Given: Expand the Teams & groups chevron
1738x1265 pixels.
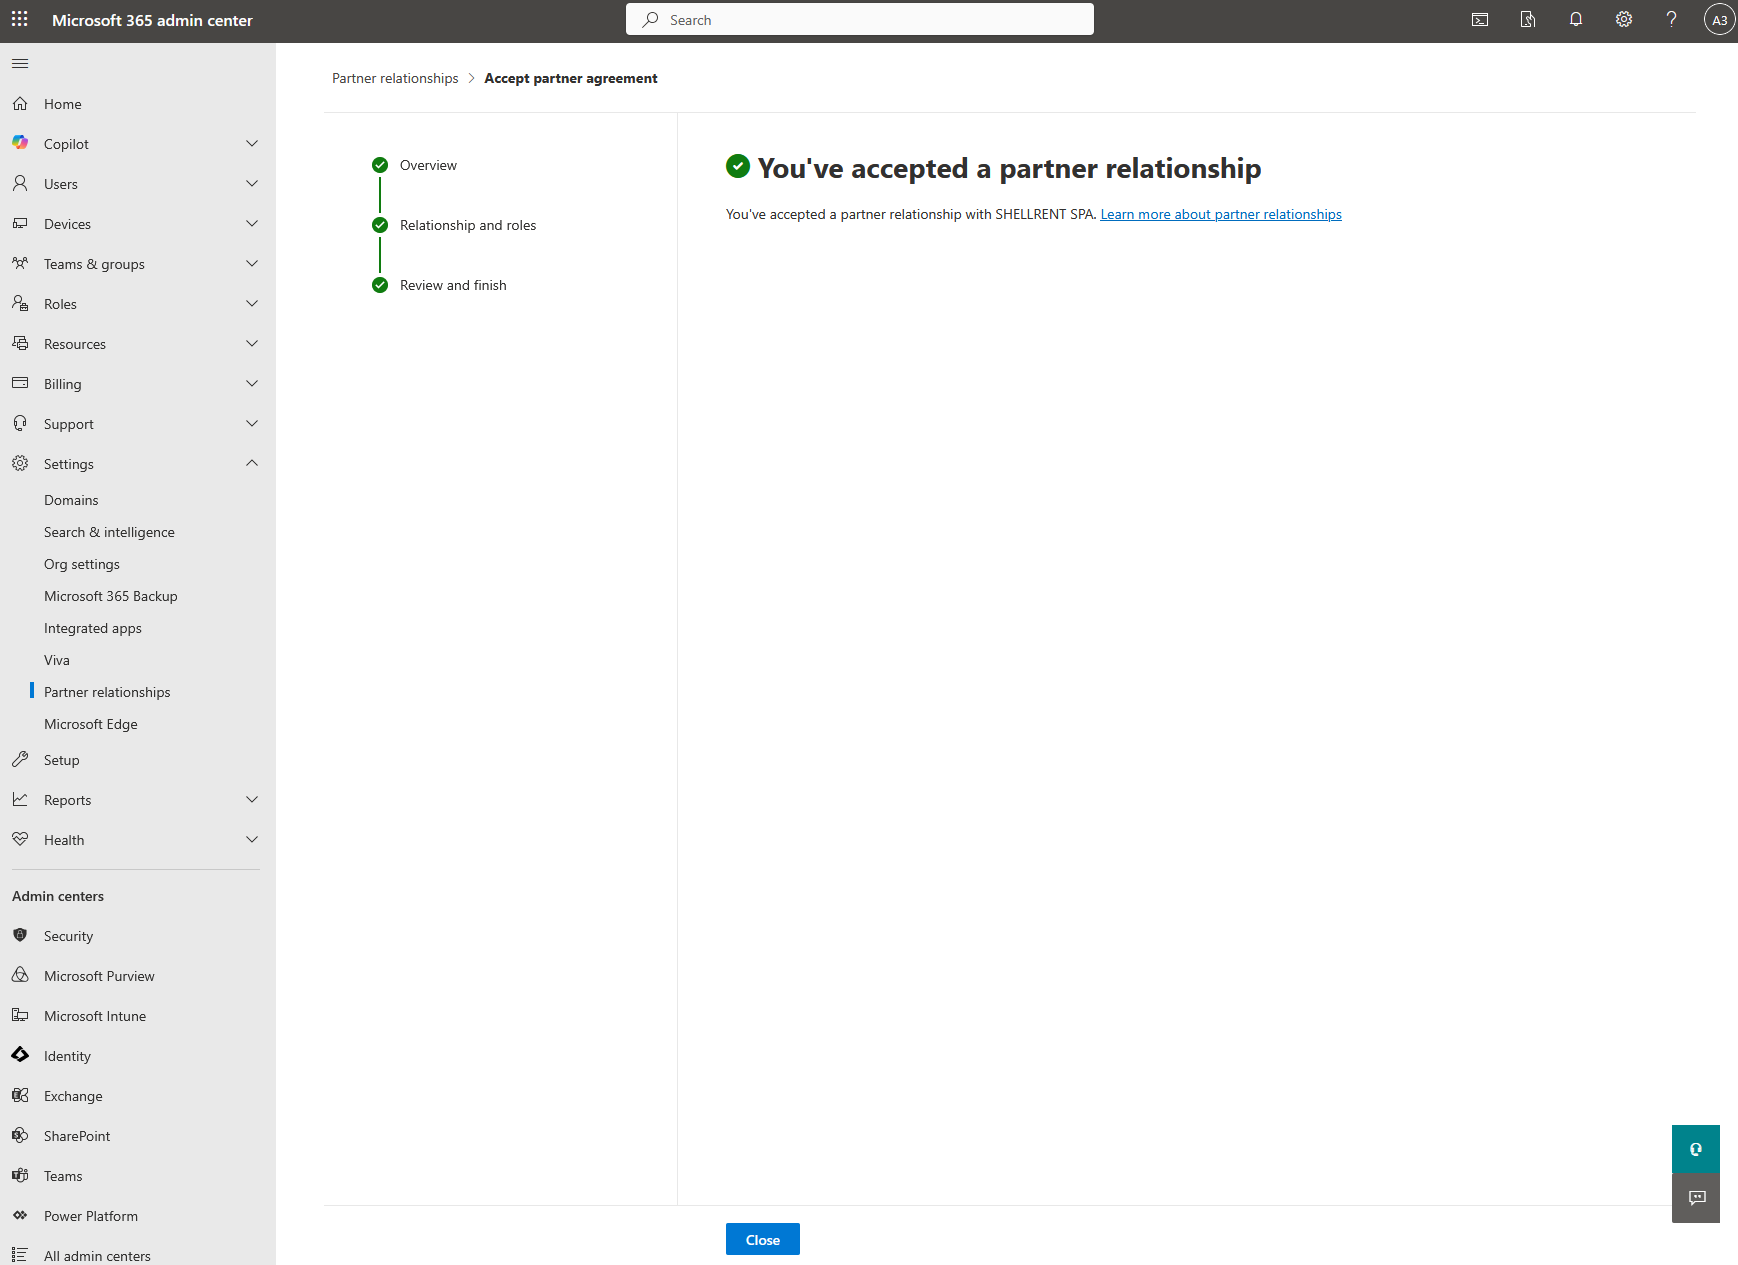Looking at the screenshot, I should click(252, 264).
